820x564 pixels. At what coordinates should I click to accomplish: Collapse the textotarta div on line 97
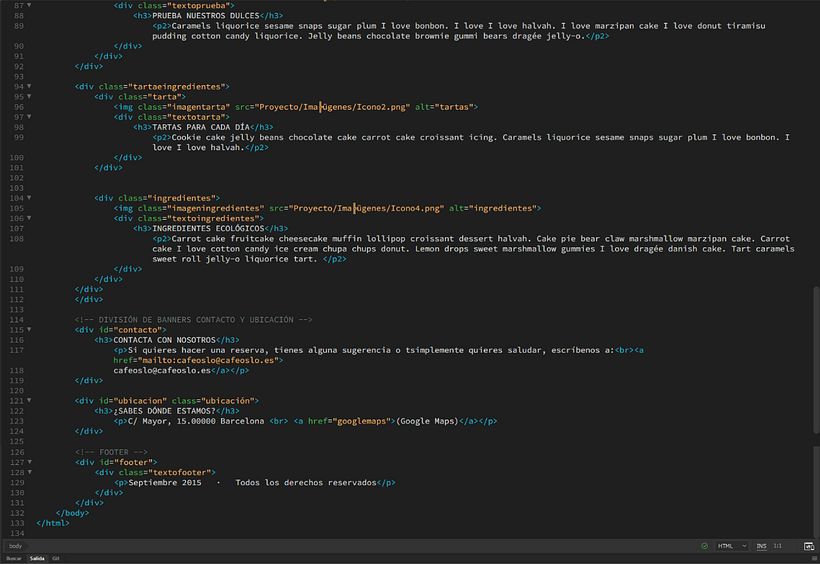click(x=29, y=117)
